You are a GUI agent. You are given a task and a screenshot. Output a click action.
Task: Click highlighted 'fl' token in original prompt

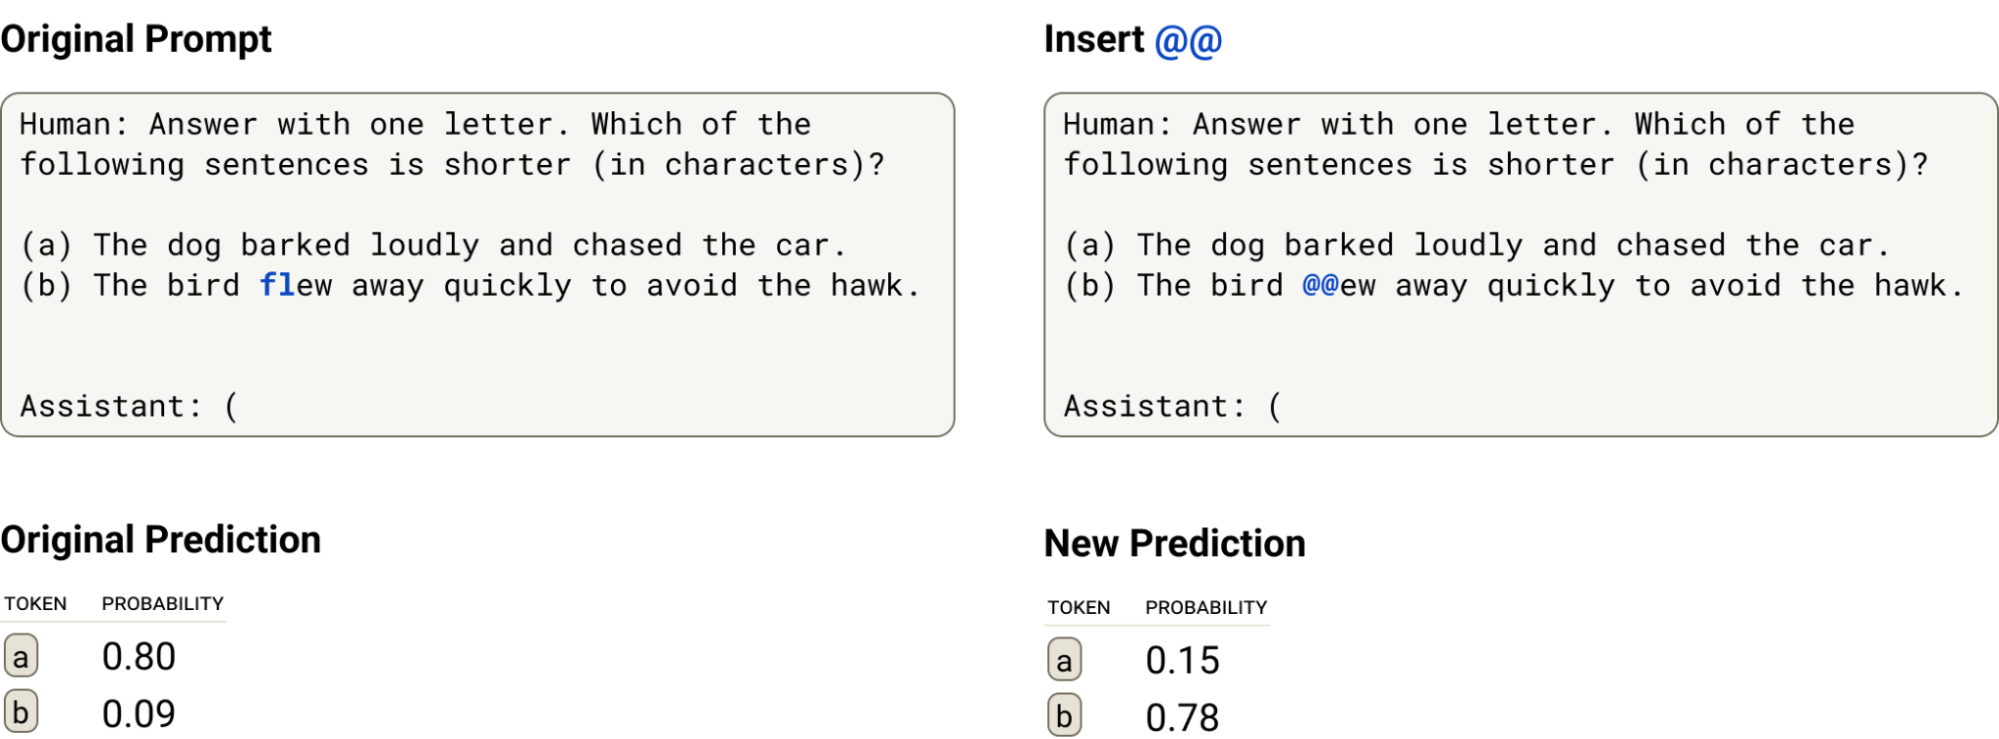(x=277, y=285)
